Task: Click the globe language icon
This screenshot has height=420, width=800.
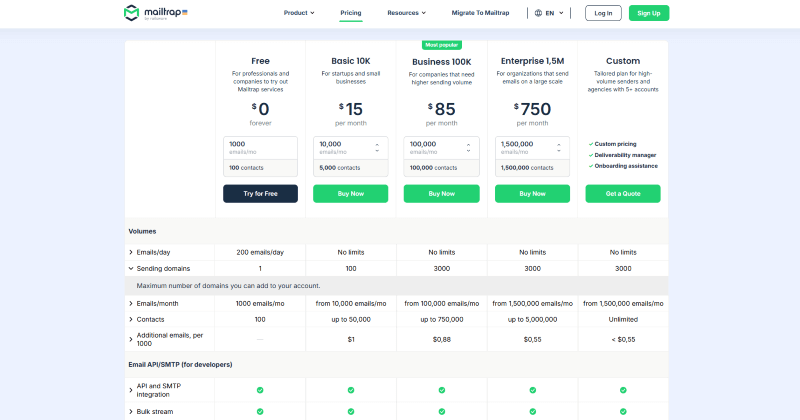Action: click(x=538, y=13)
